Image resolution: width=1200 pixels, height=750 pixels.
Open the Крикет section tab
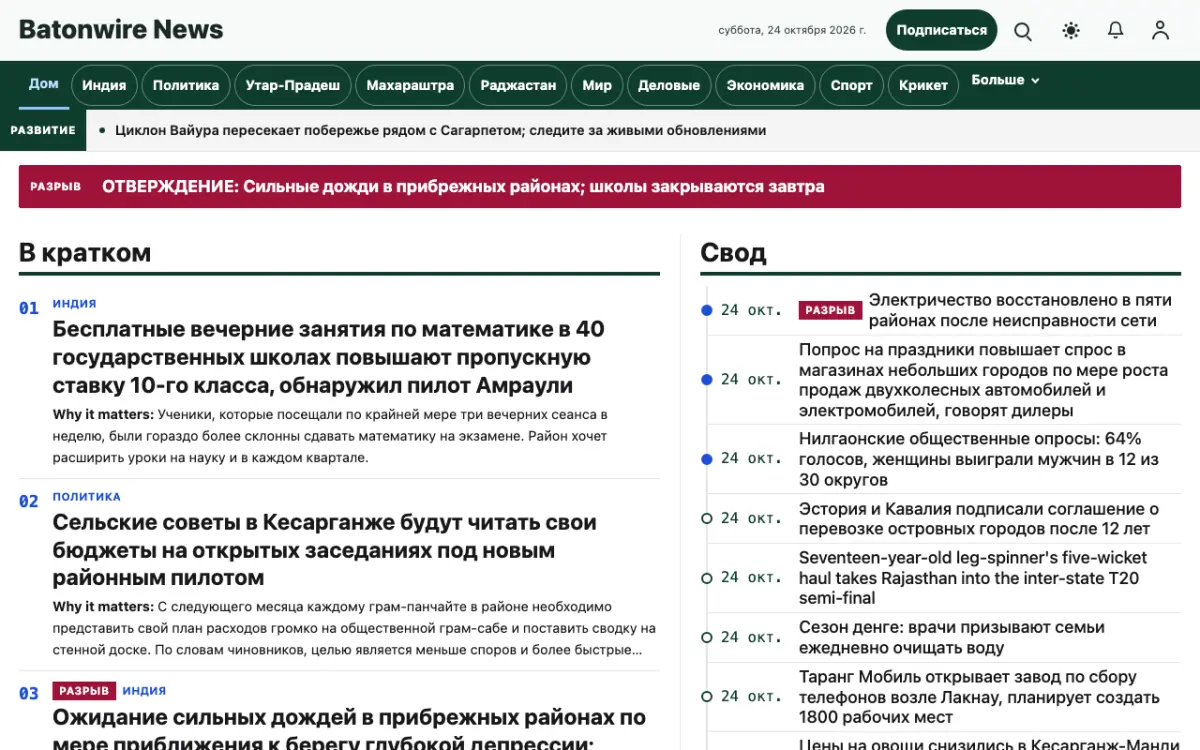[923, 85]
